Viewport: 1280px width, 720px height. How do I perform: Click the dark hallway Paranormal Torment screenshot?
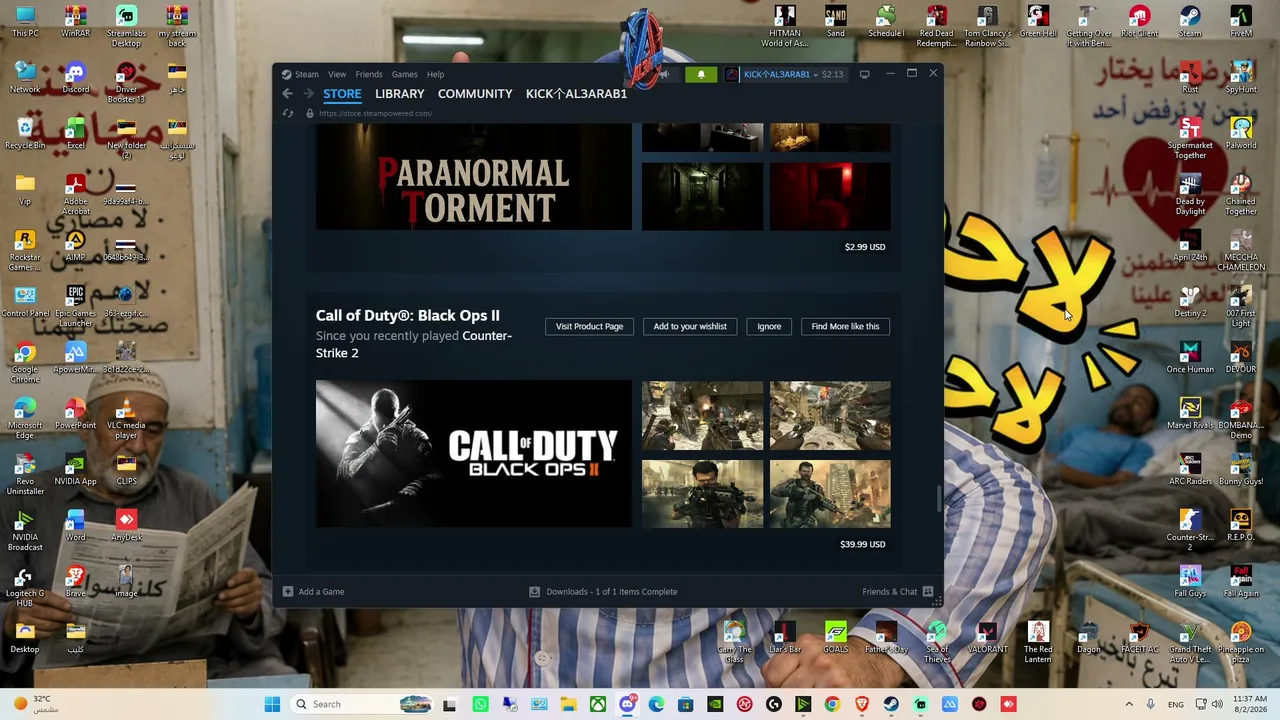(702, 196)
